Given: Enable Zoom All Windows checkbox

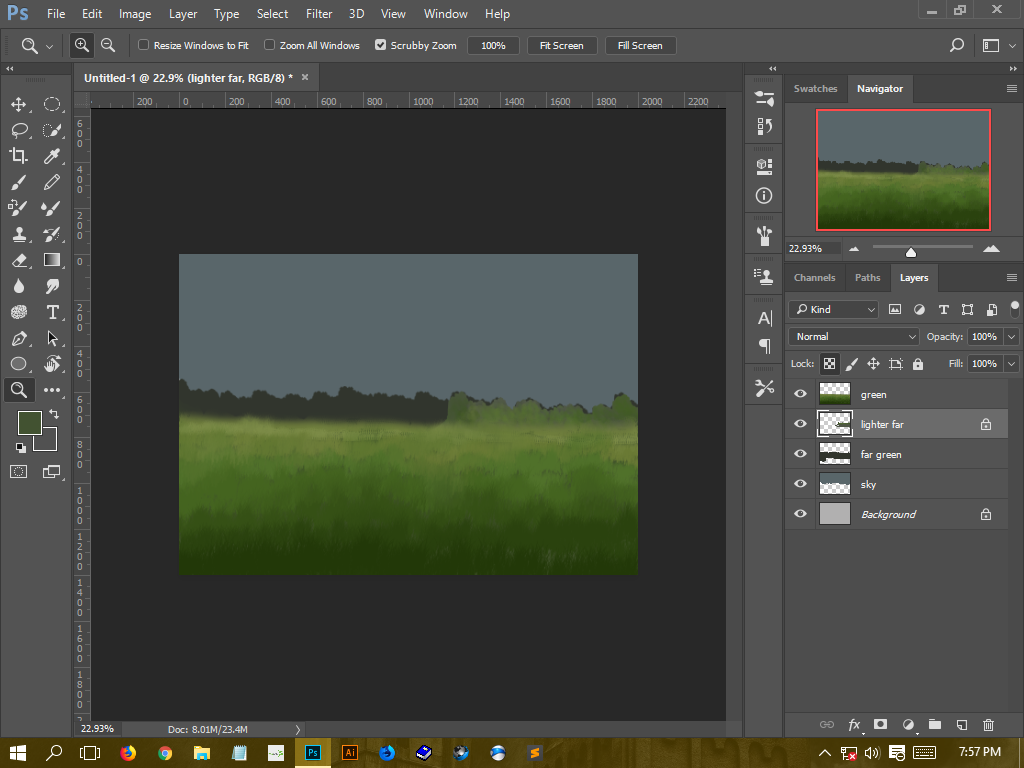Looking at the screenshot, I should pyautogui.click(x=269, y=45).
